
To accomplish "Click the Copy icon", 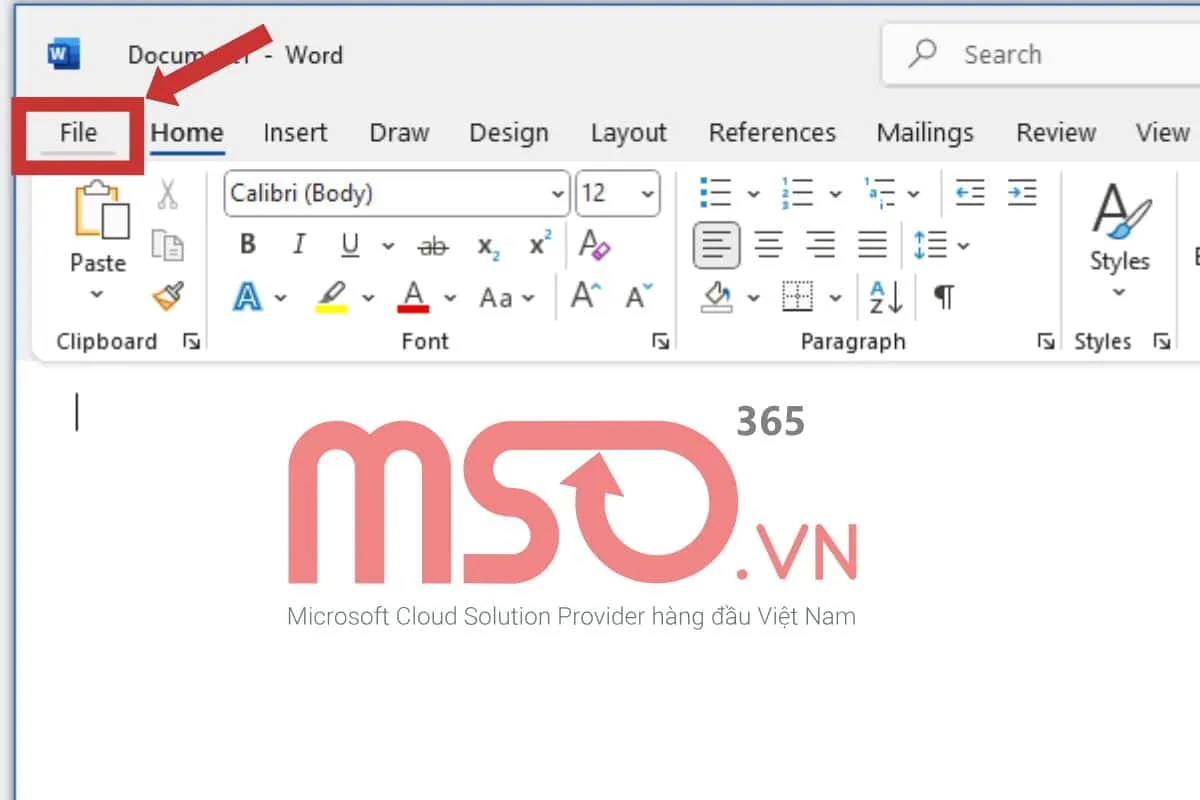I will click(170, 244).
